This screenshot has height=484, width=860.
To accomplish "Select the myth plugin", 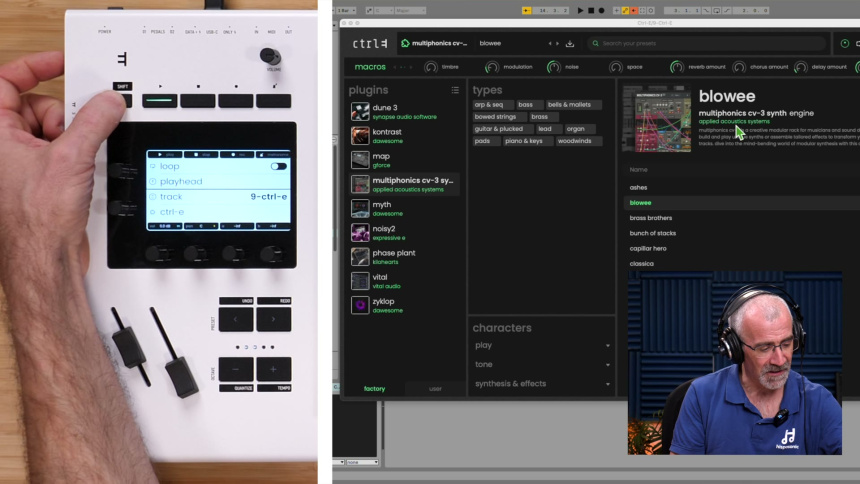I will (405, 208).
